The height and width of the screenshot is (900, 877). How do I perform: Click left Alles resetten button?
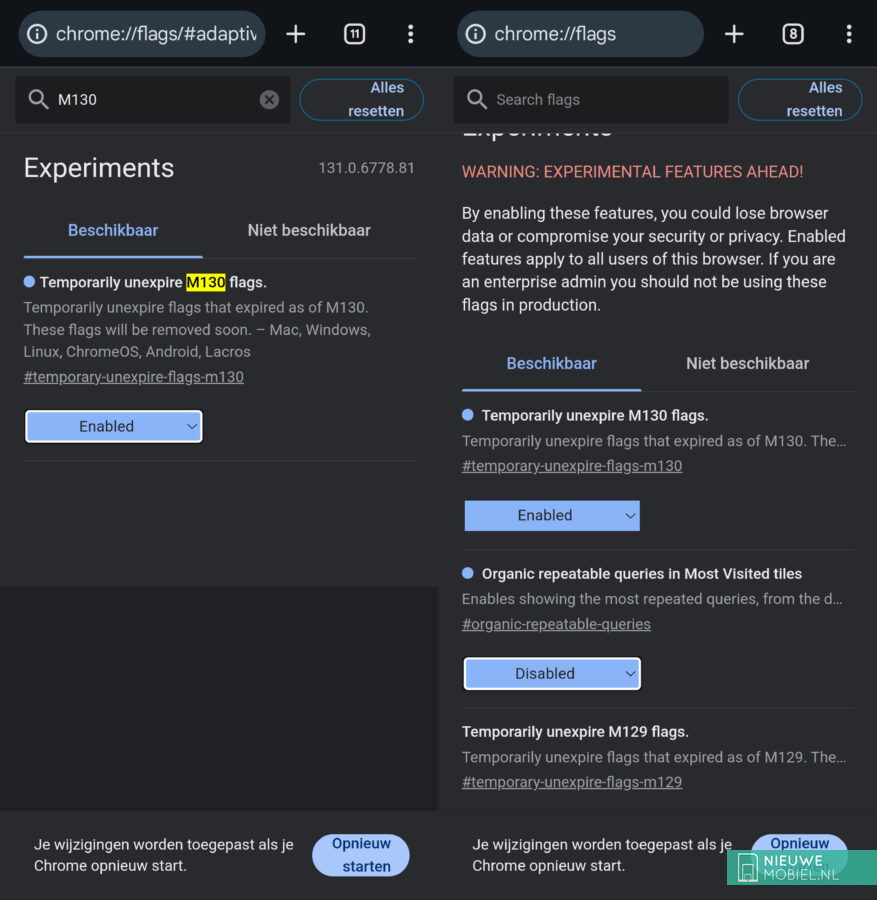click(362, 99)
